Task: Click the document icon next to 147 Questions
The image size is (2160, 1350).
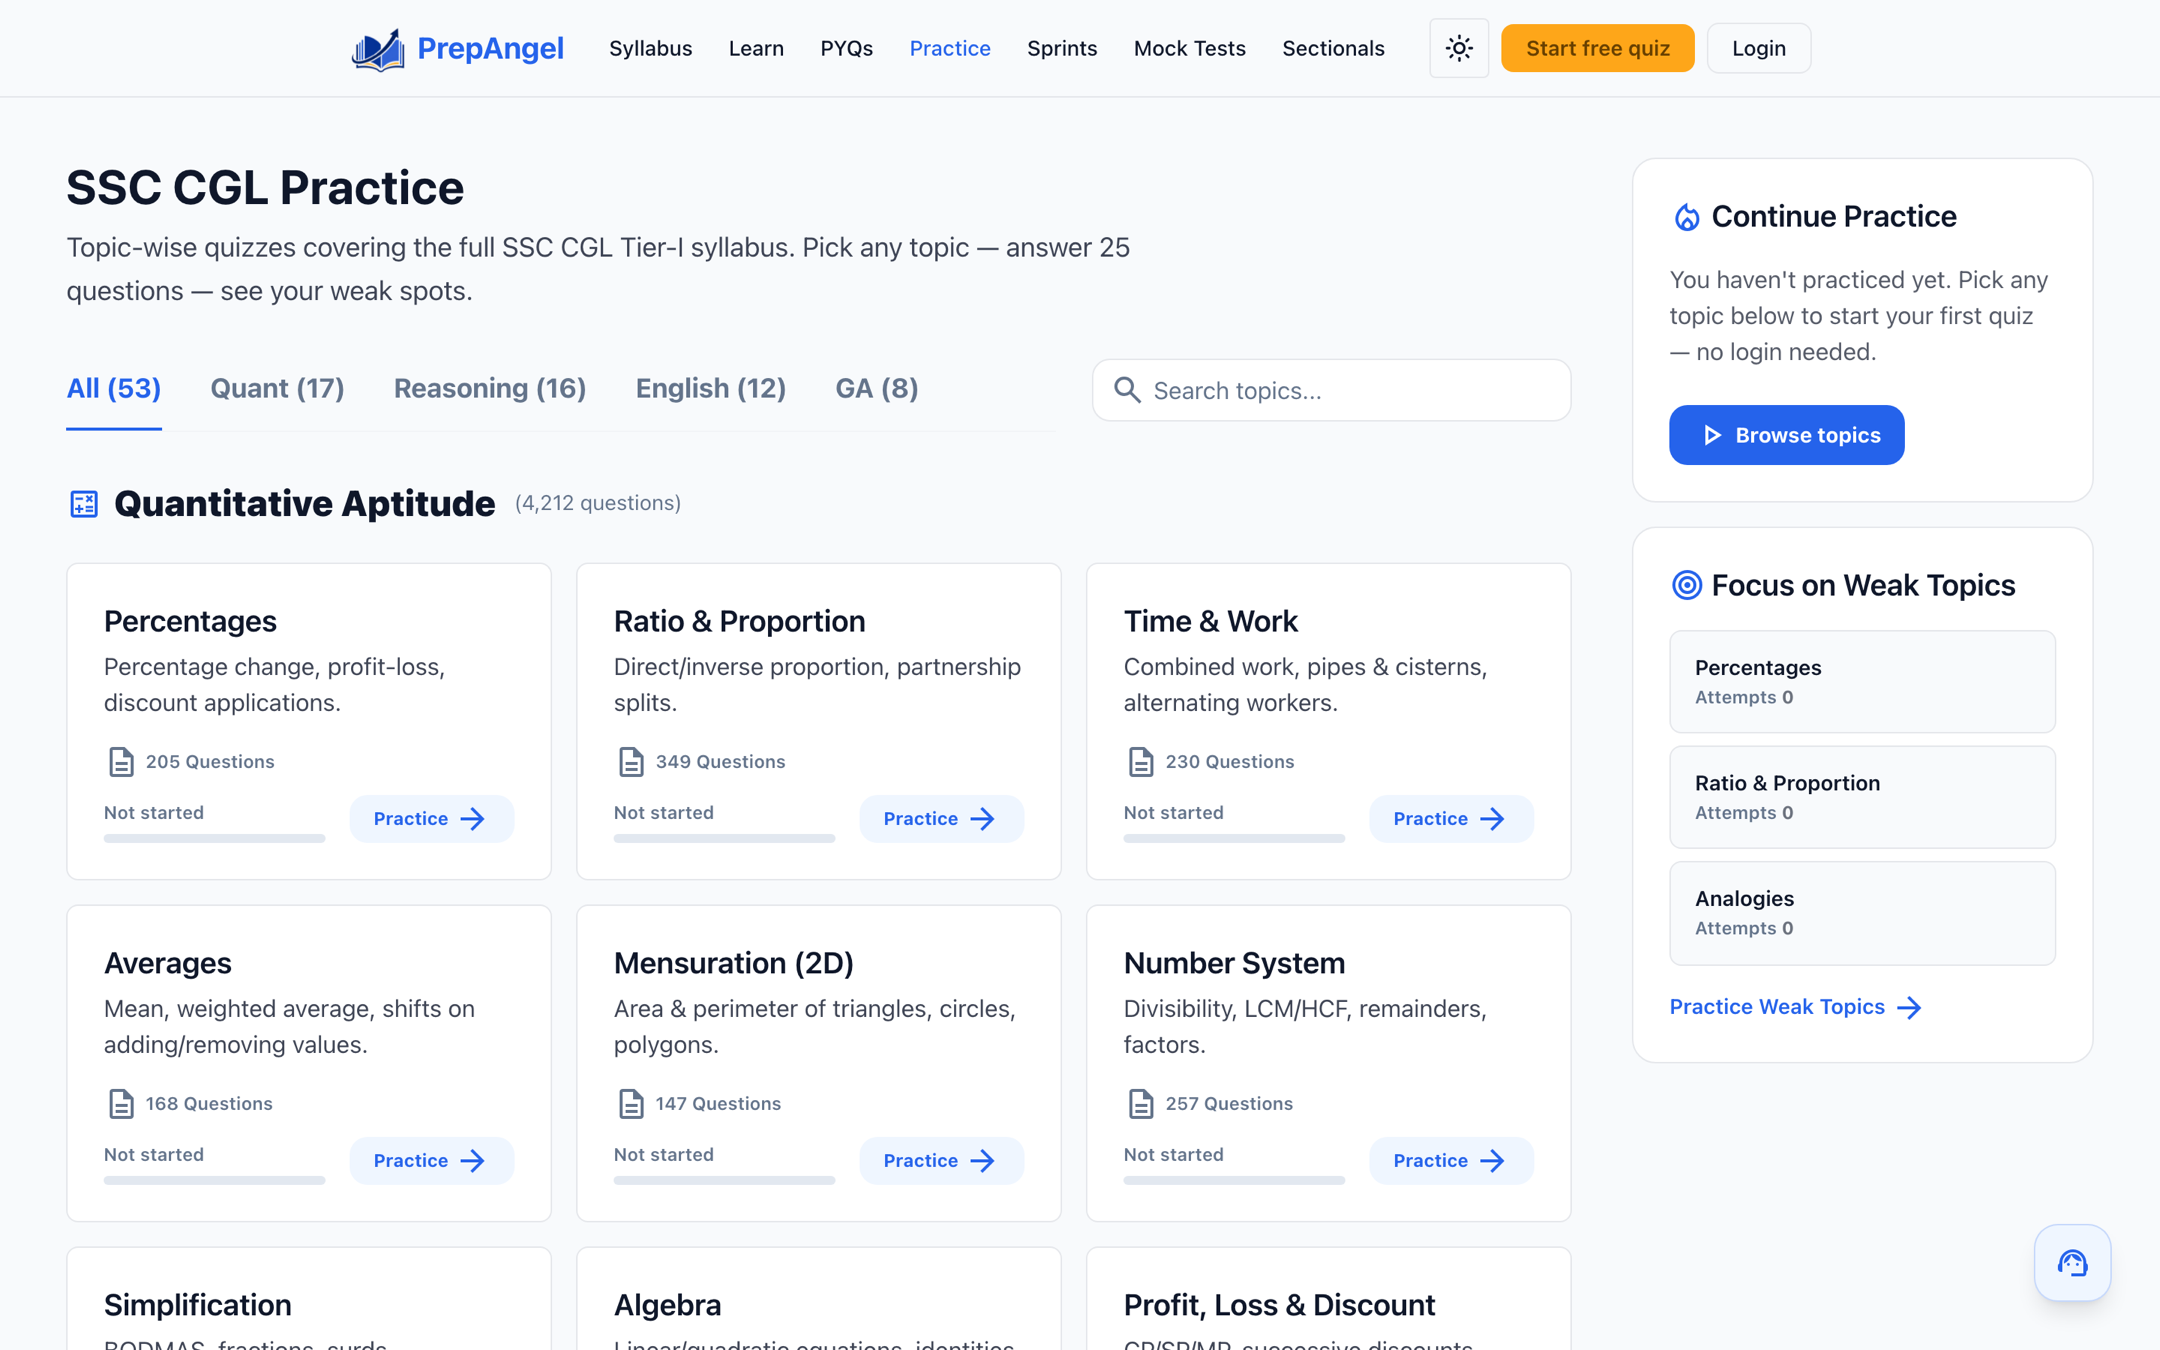Action: click(631, 1104)
